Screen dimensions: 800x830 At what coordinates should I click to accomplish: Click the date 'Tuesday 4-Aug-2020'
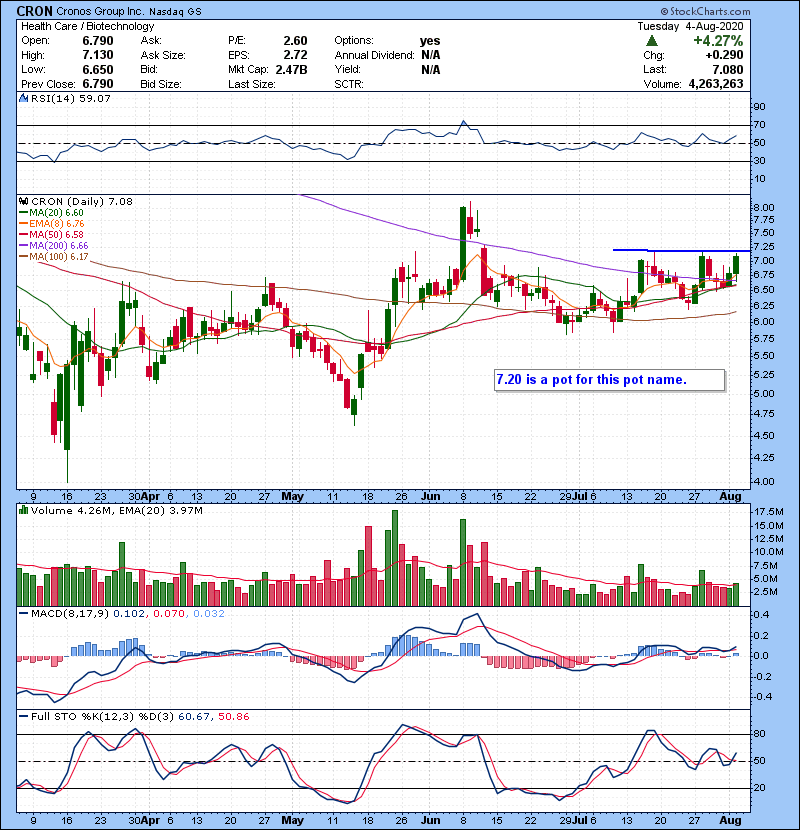pyautogui.click(x=690, y=26)
